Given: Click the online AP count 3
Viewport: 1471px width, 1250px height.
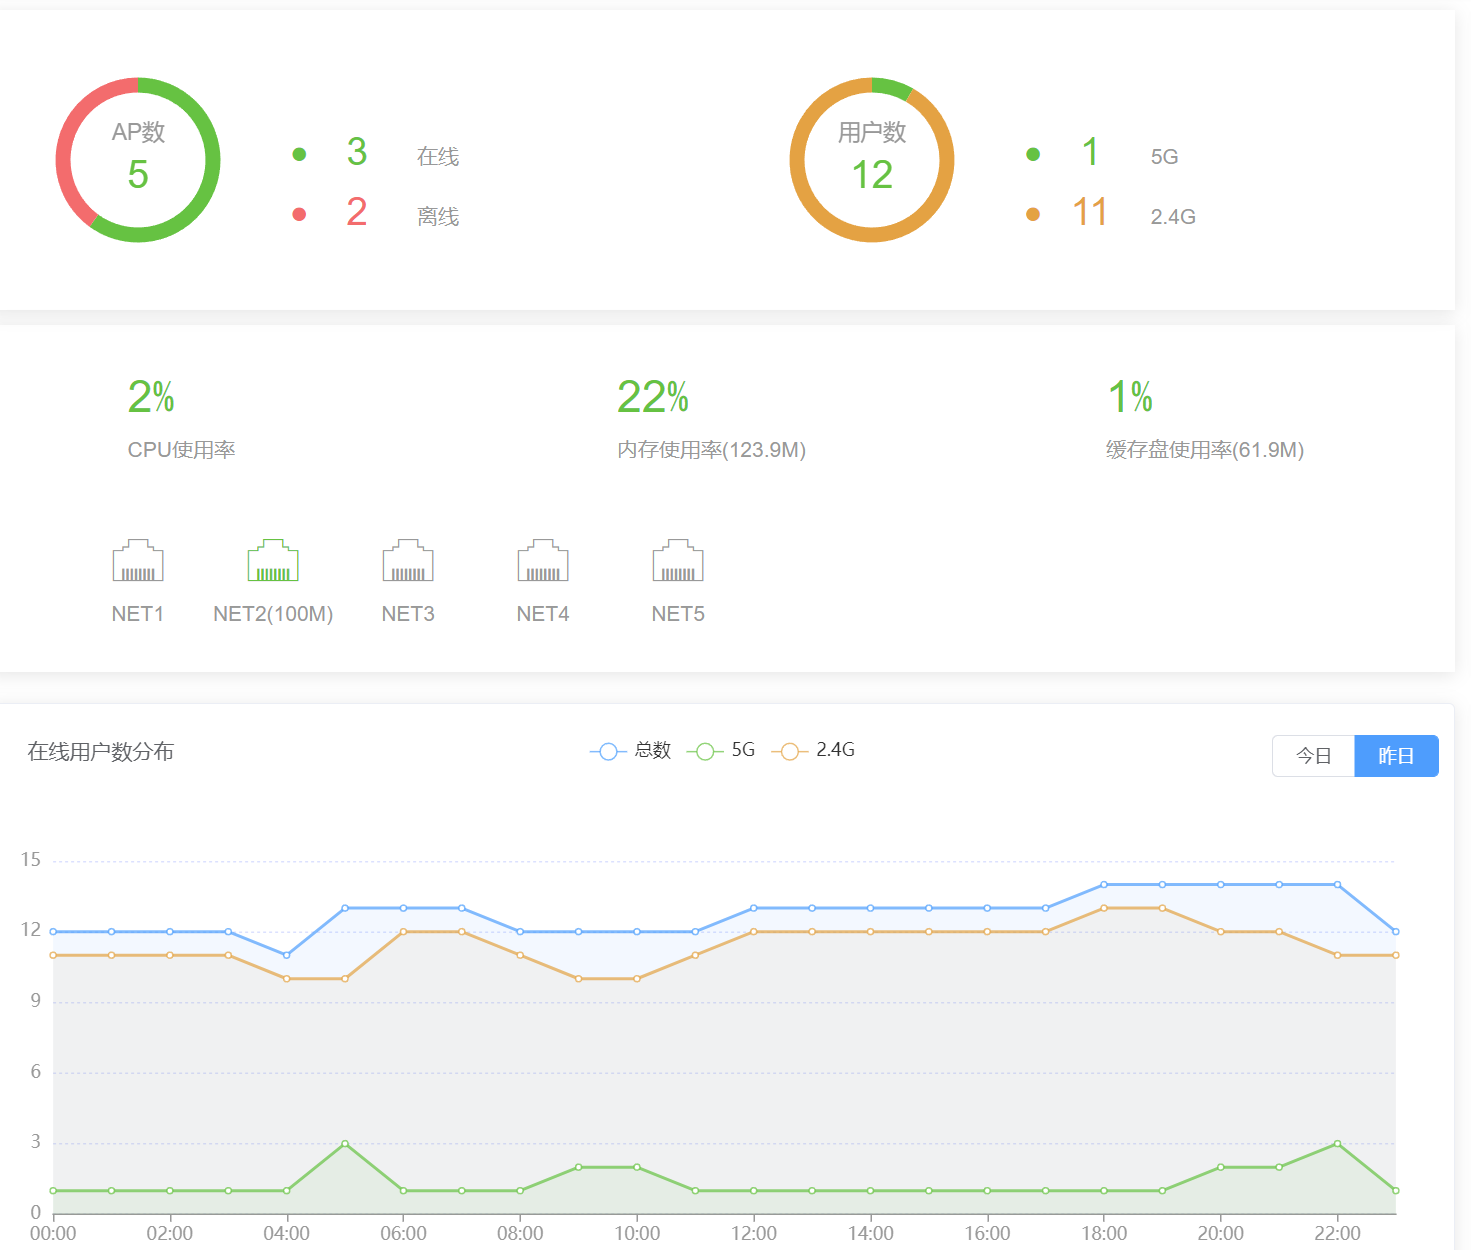Looking at the screenshot, I should [x=357, y=152].
